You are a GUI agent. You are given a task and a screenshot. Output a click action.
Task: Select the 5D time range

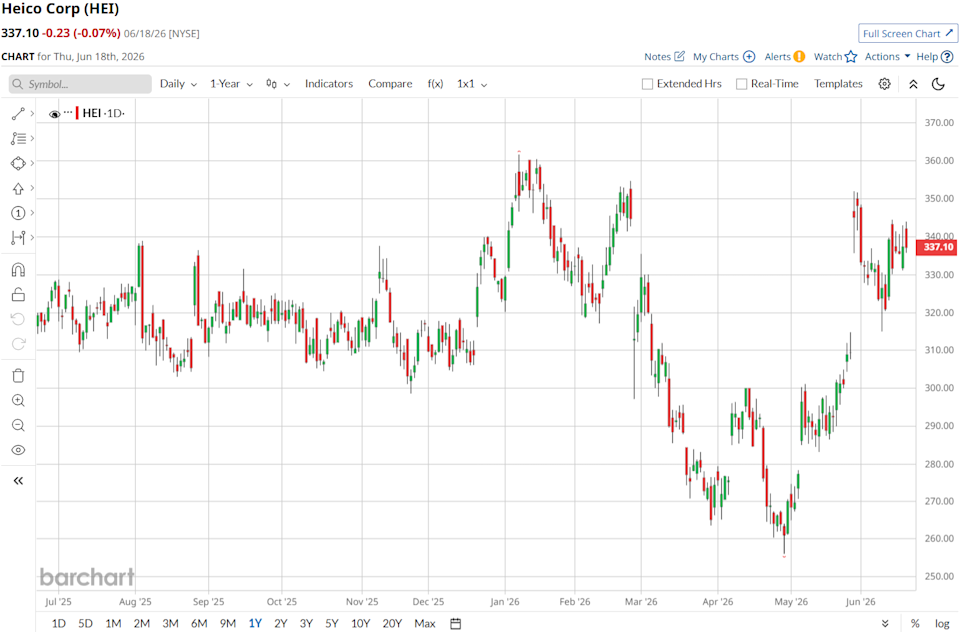[86, 623]
